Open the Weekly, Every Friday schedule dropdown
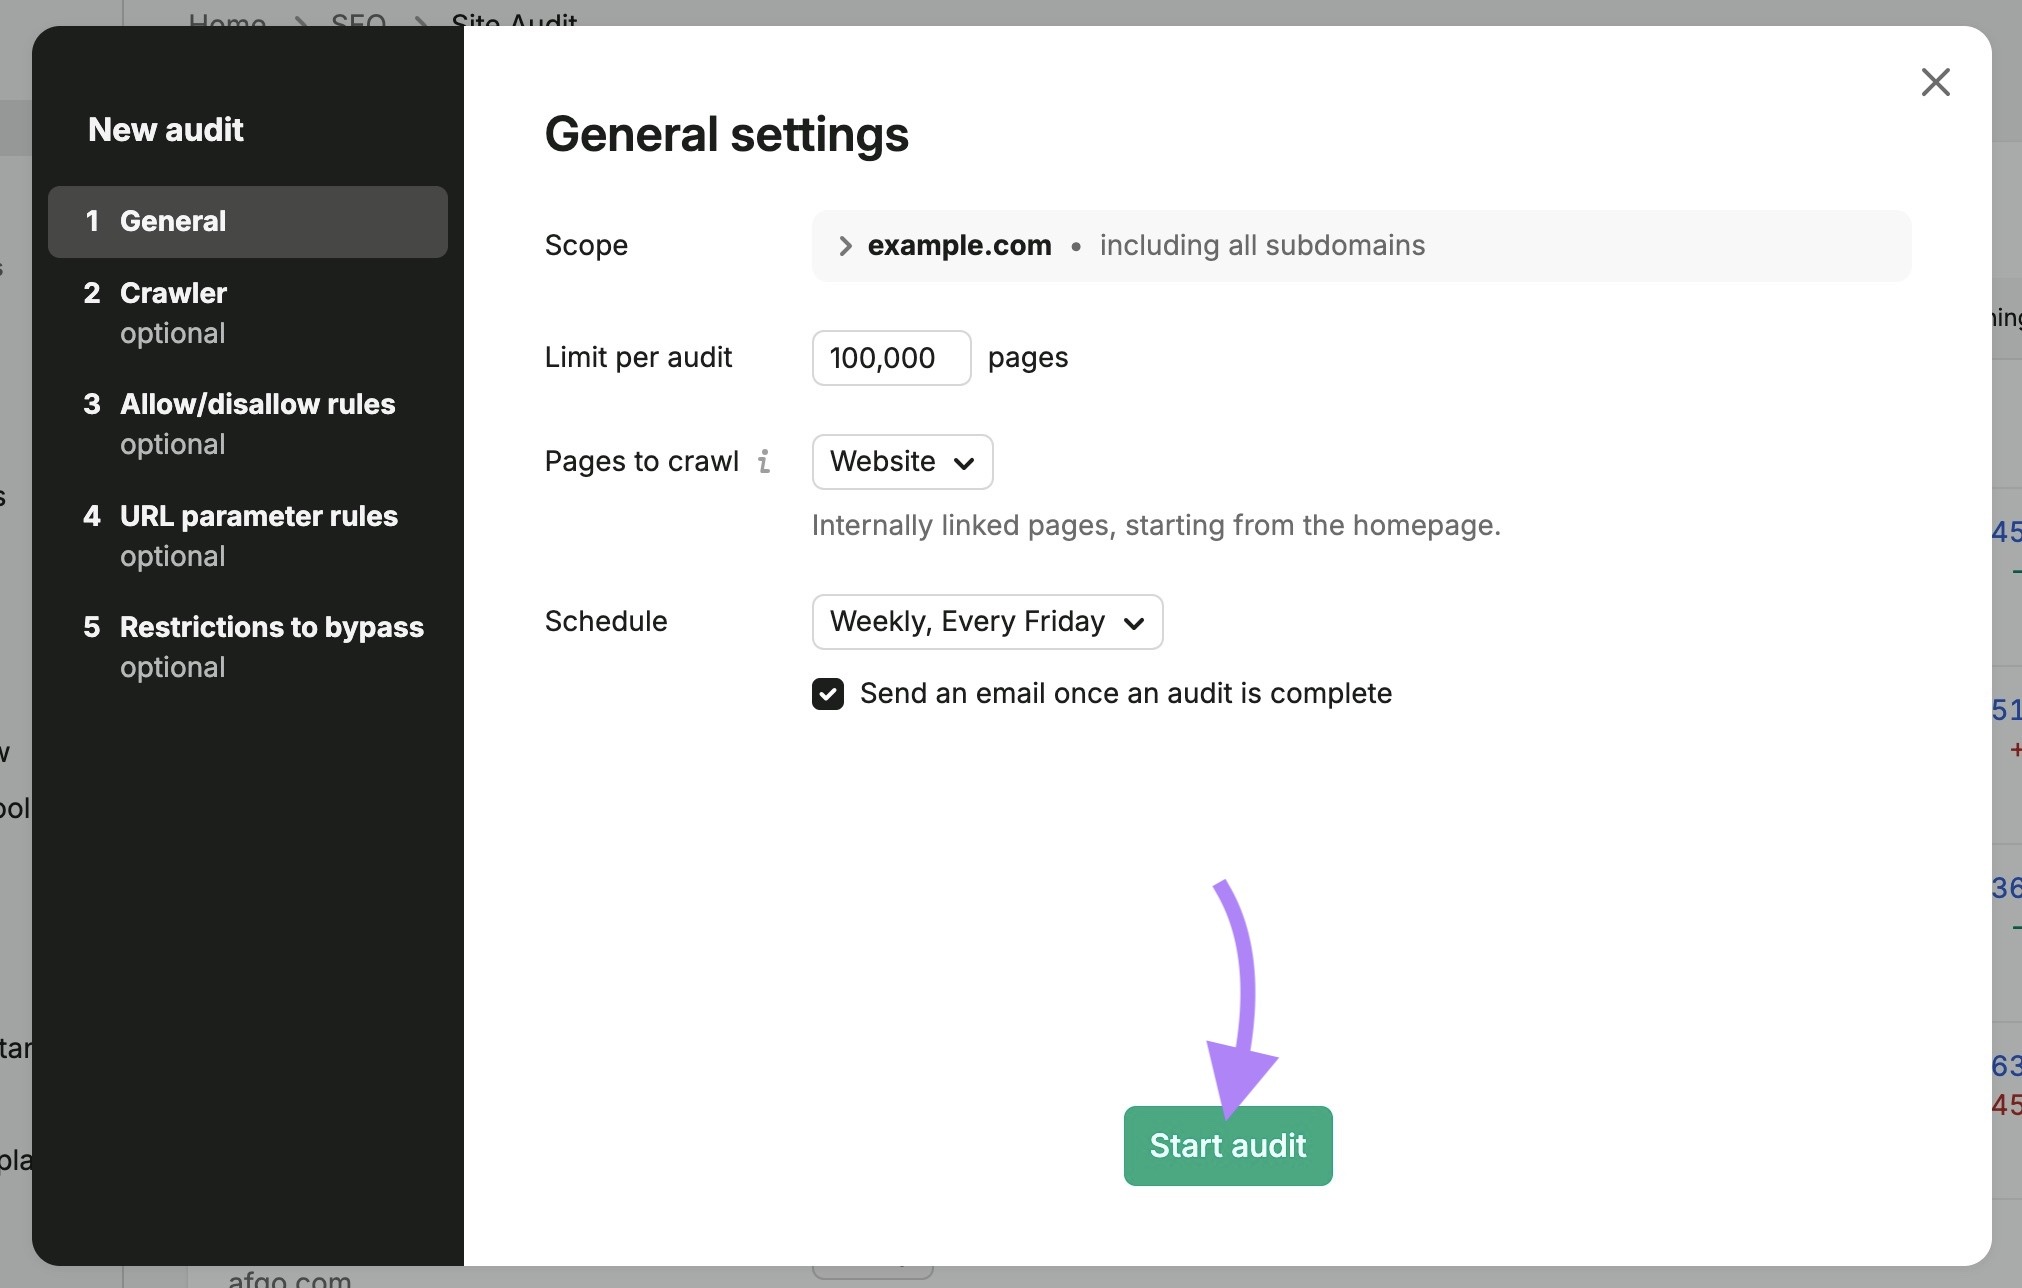2022x1288 pixels. click(x=987, y=622)
